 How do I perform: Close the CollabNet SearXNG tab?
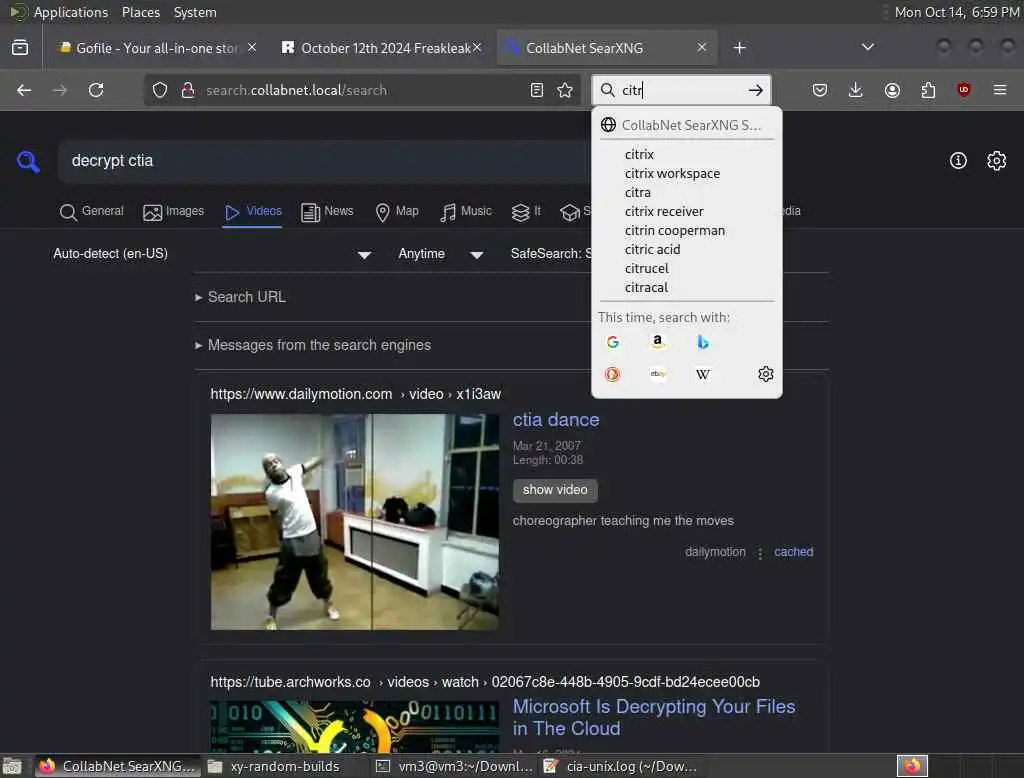701,48
